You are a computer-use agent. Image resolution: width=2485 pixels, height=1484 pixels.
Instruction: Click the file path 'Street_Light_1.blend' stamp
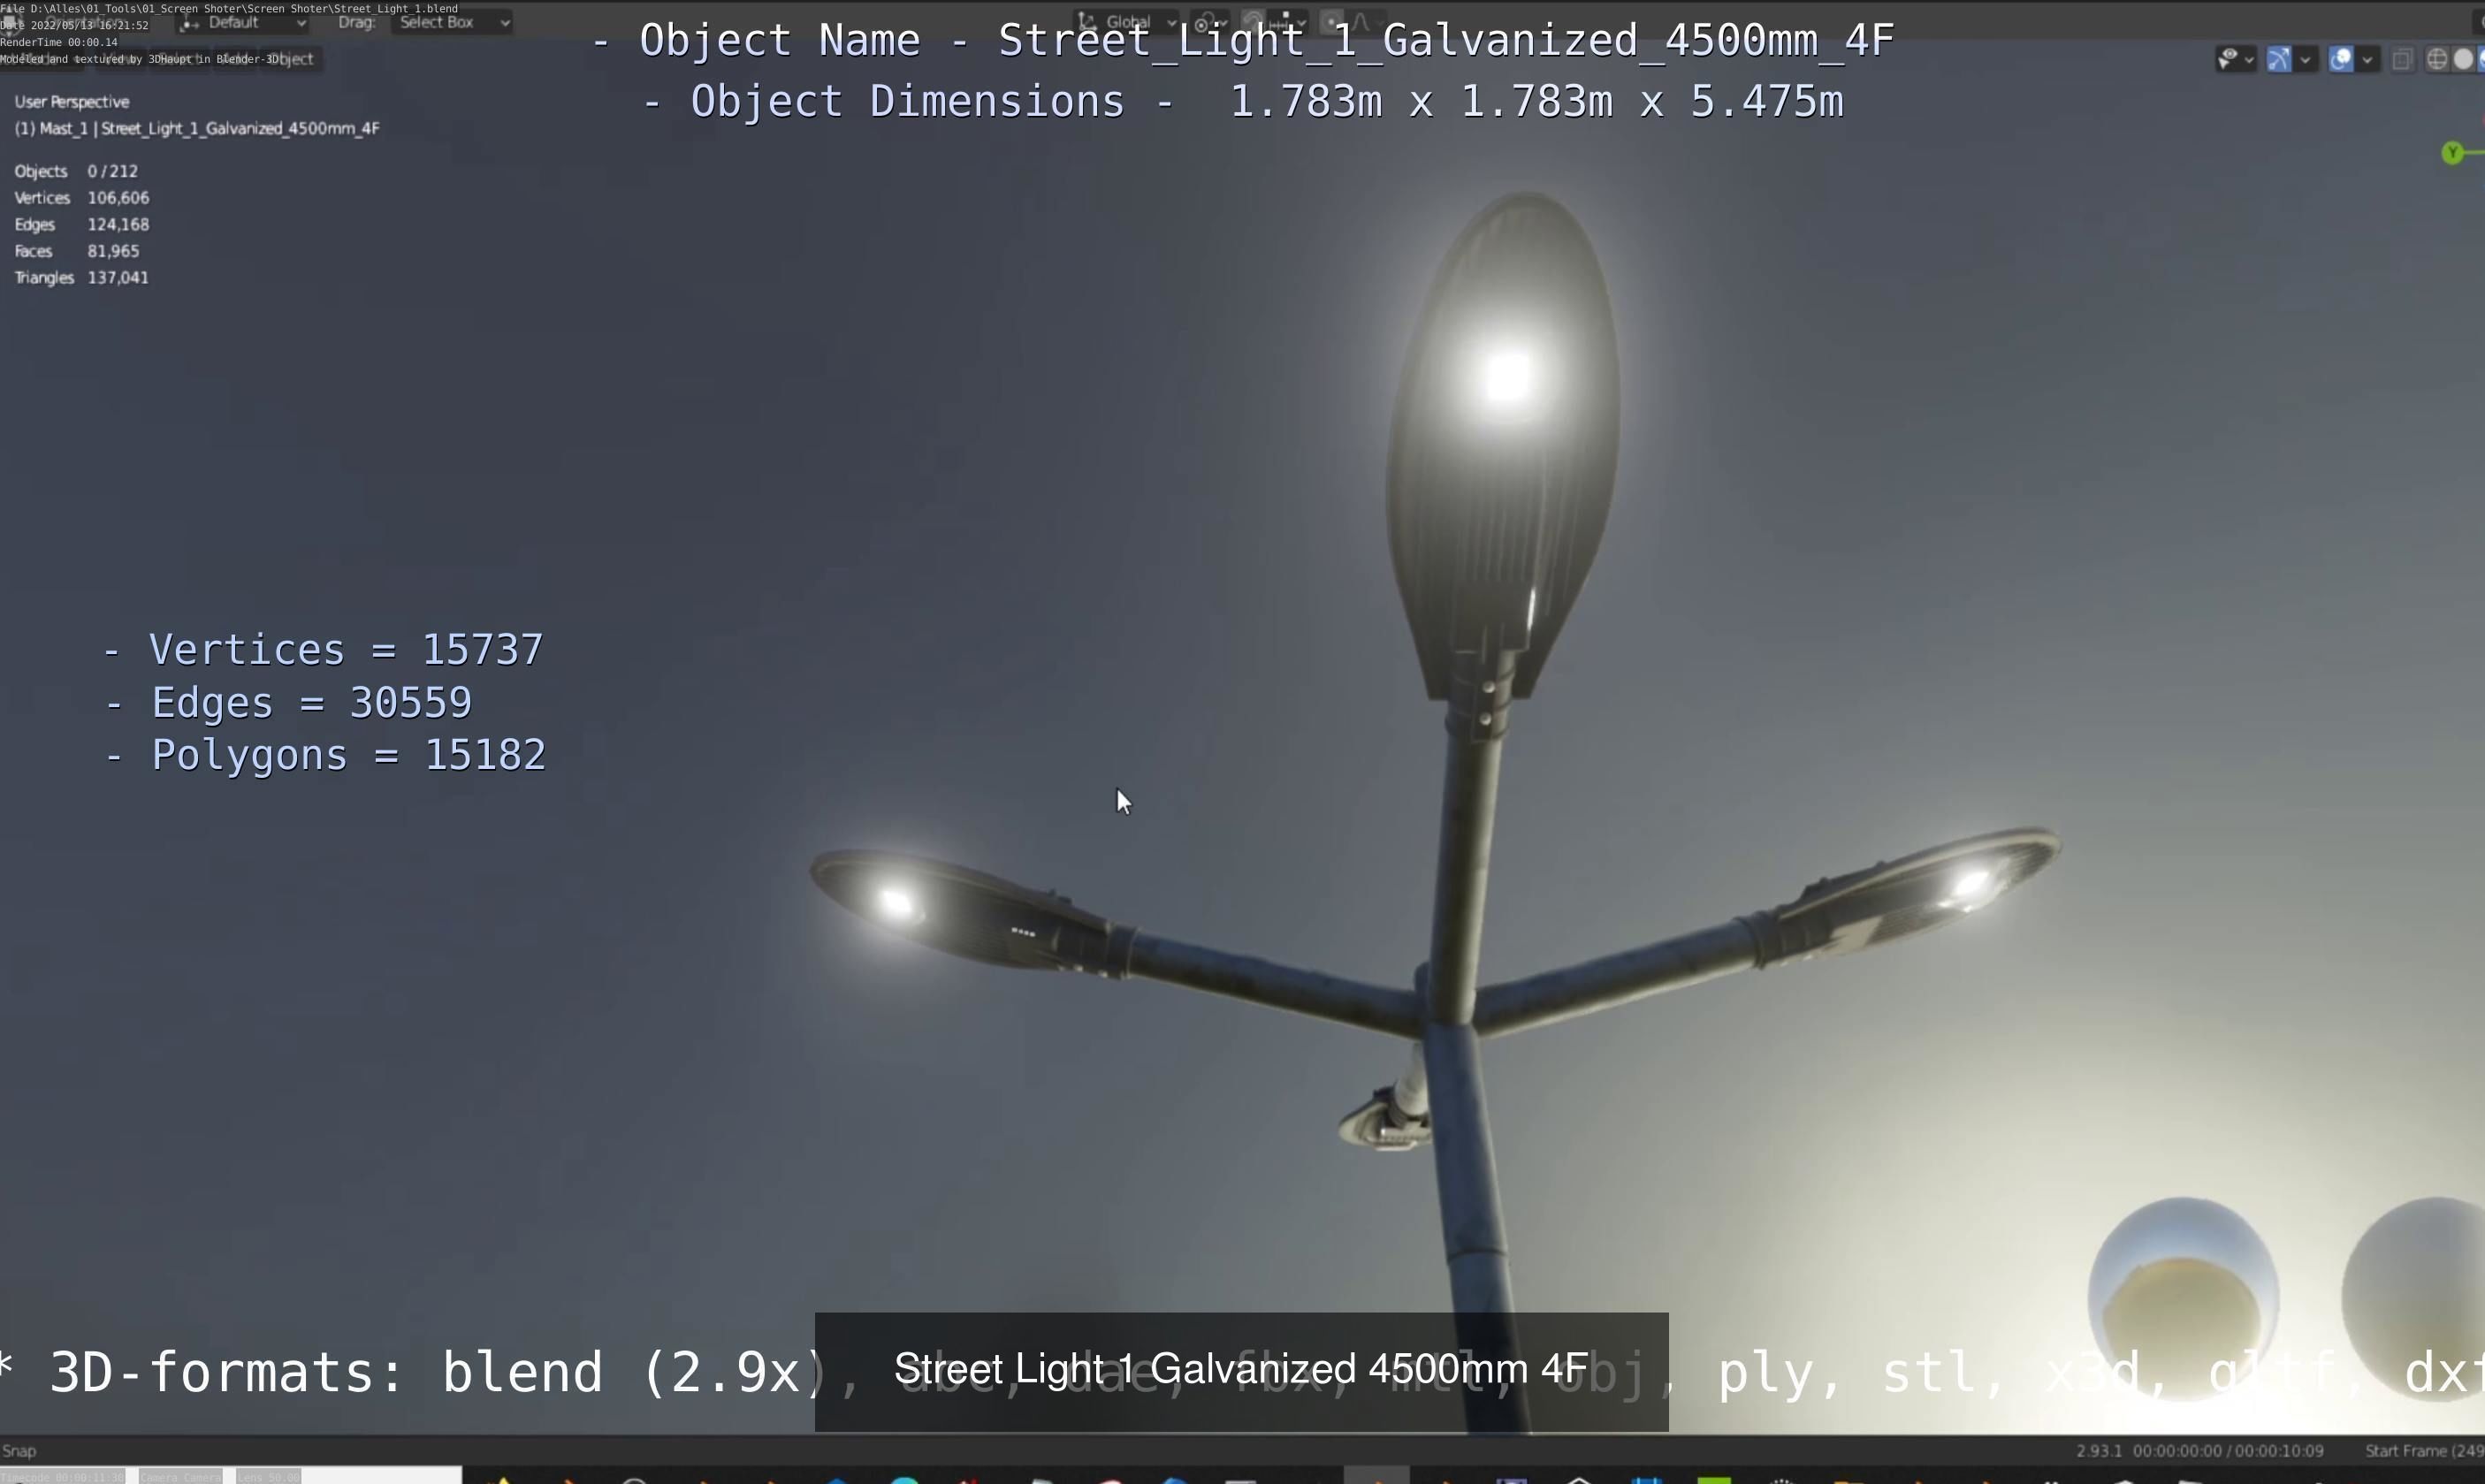click(x=396, y=8)
